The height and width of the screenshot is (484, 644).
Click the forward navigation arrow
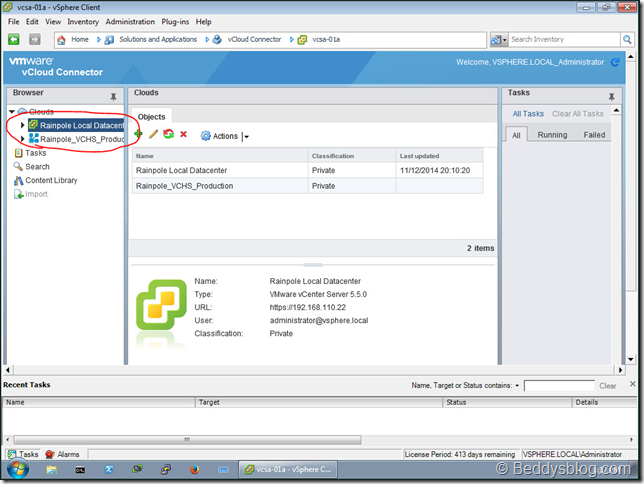[x=35, y=39]
